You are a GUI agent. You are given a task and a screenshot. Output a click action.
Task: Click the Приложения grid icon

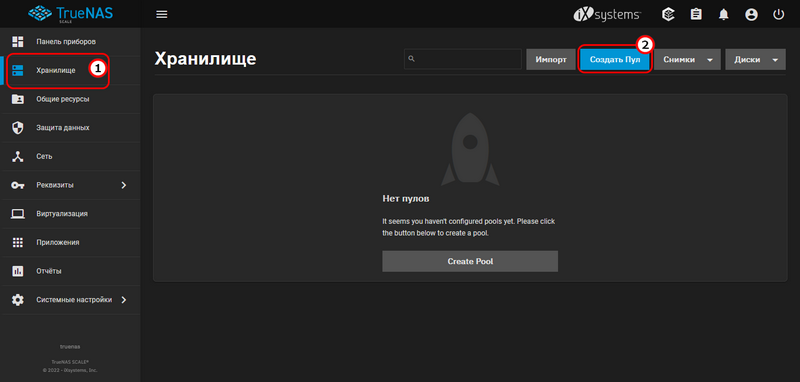pos(18,242)
